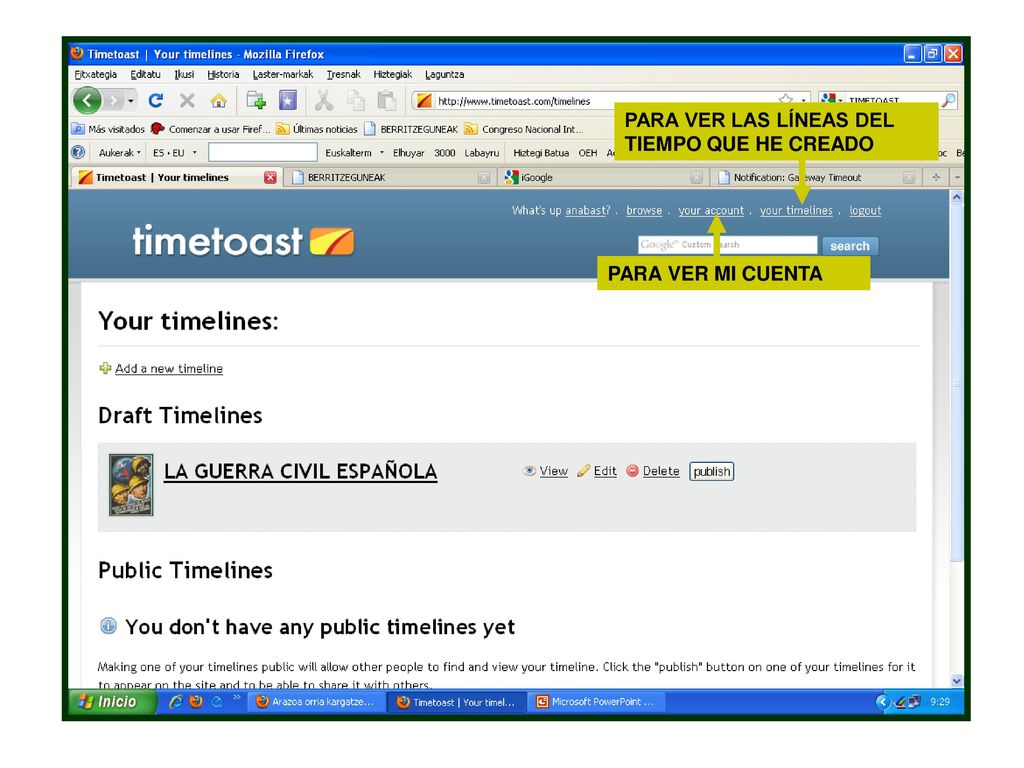This screenshot has width=1024, height=768.
Task: Click the Spanish Civil War timeline thumbnail
Action: [x=131, y=485]
